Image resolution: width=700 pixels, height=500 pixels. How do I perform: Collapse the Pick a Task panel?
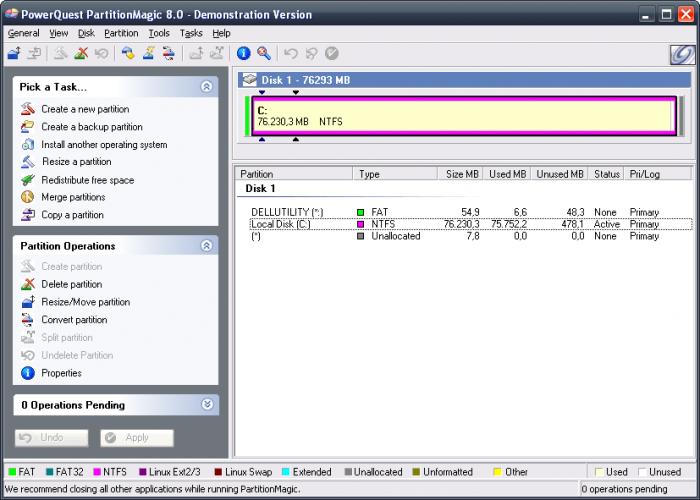tap(207, 87)
